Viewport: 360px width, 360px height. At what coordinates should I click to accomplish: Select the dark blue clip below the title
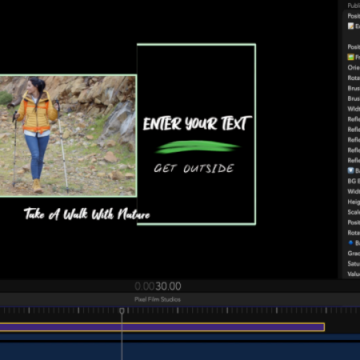pyautogui.click(x=180, y=351)
